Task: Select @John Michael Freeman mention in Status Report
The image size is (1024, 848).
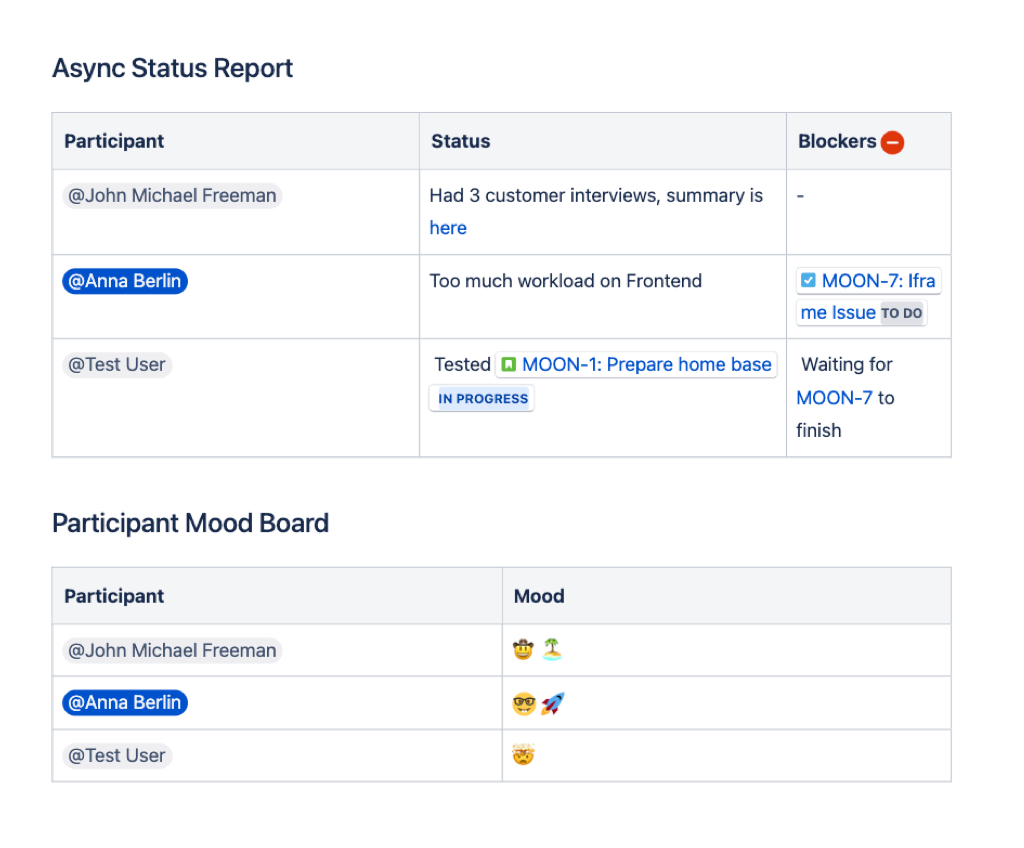Action: point(172,195)
